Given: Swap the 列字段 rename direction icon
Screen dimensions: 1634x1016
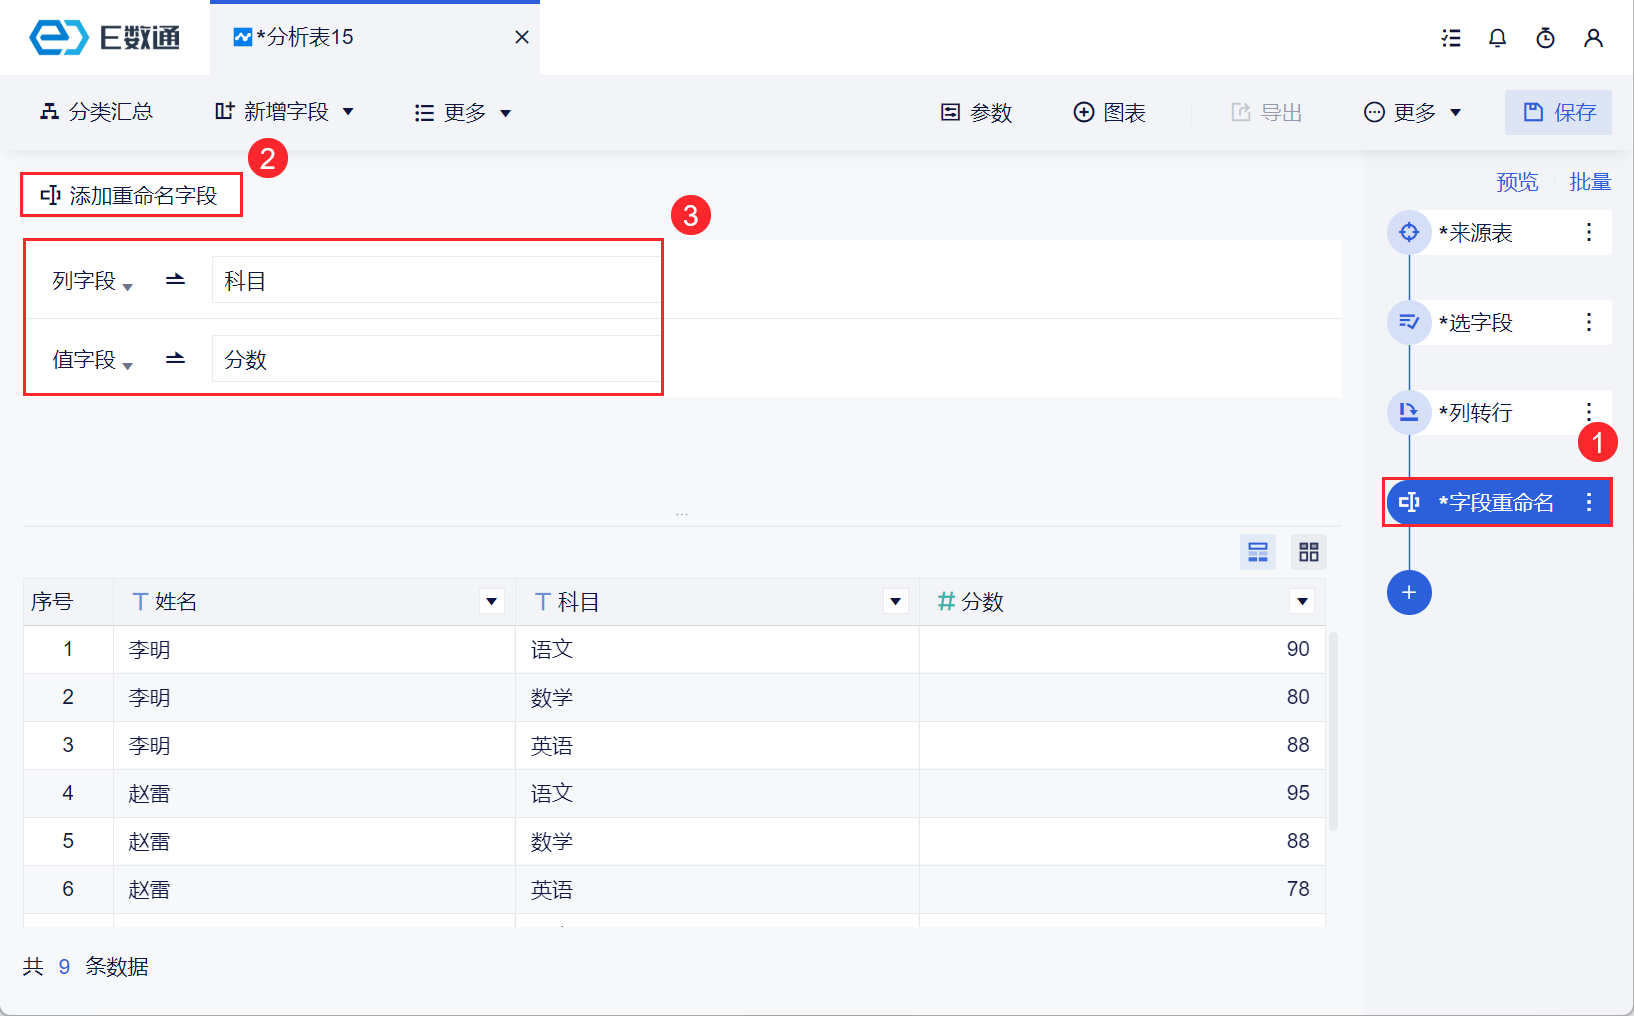Looking at the screenshot, I should [x=175, y=280].
